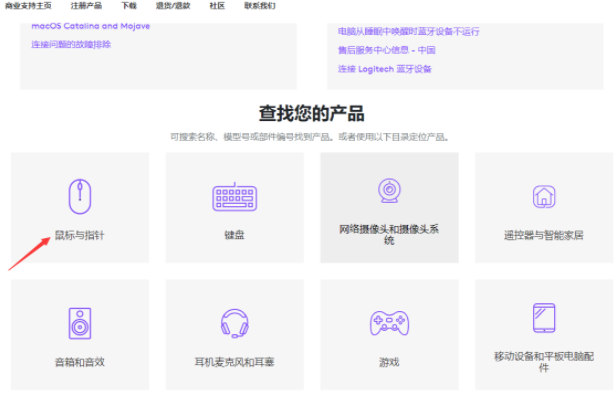Select 退货/退款 in the top menu
This screenshot has height=395, width=616.
tap(173, 6)
